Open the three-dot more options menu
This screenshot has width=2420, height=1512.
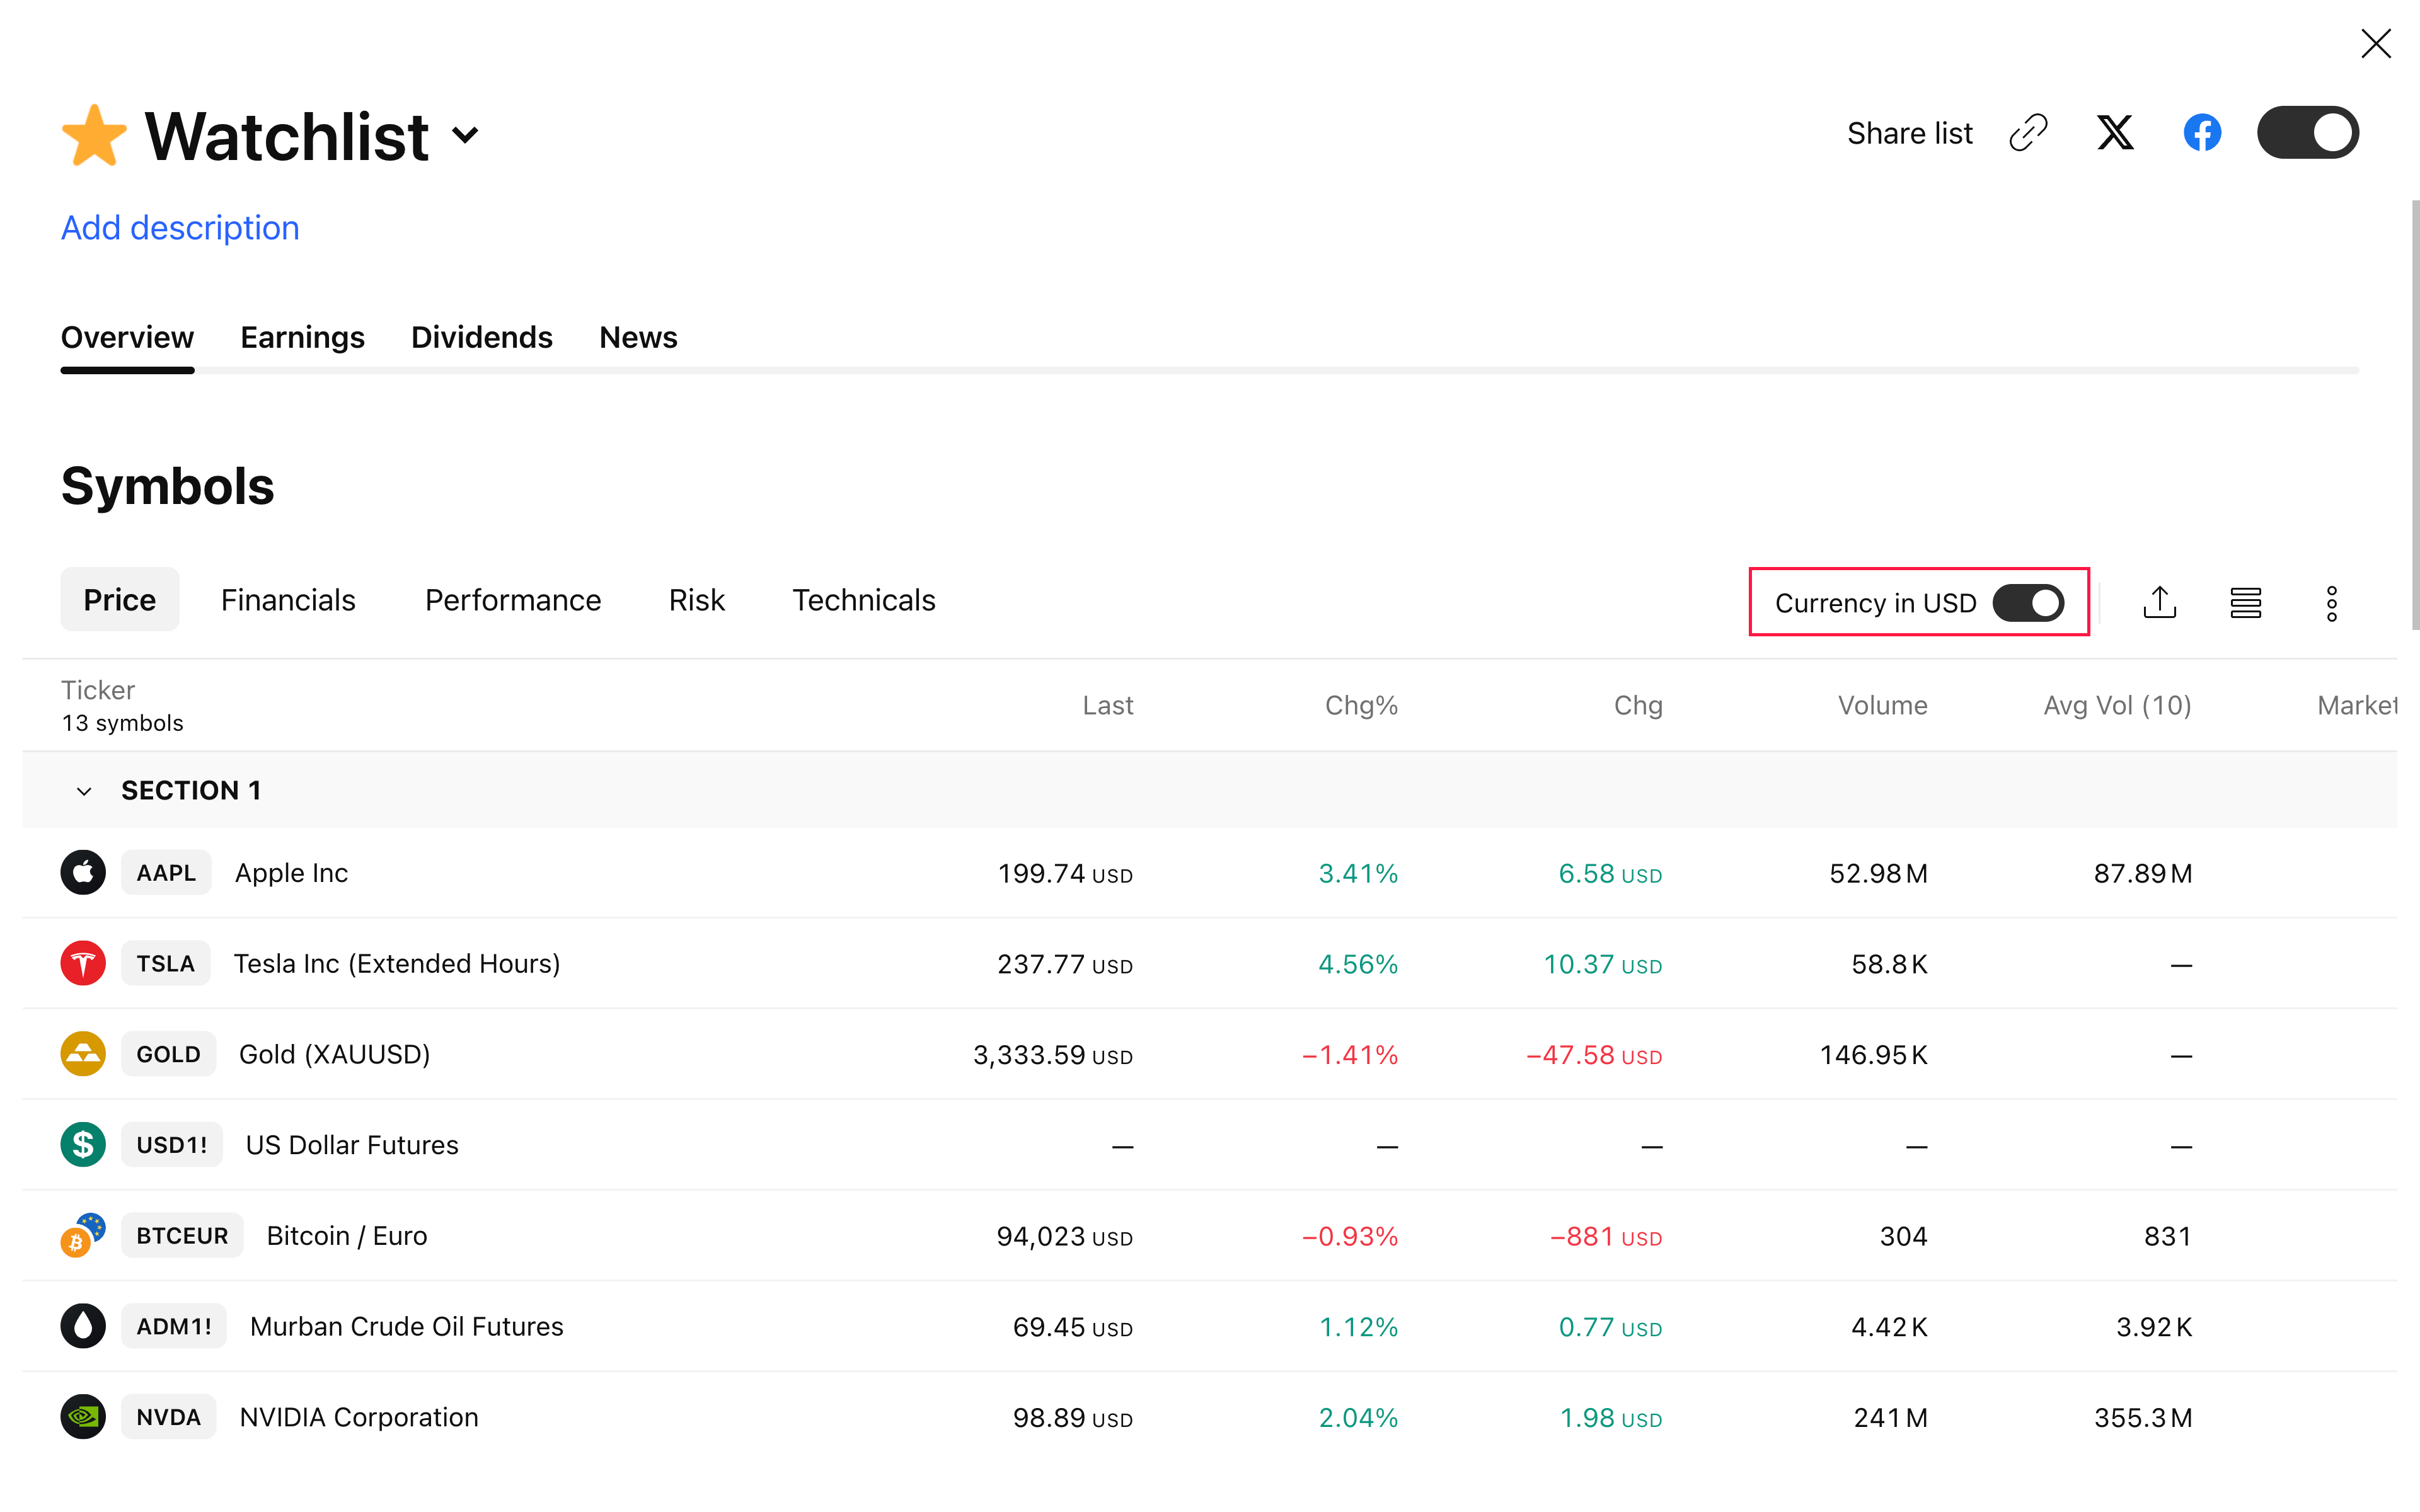point(2331,603)
